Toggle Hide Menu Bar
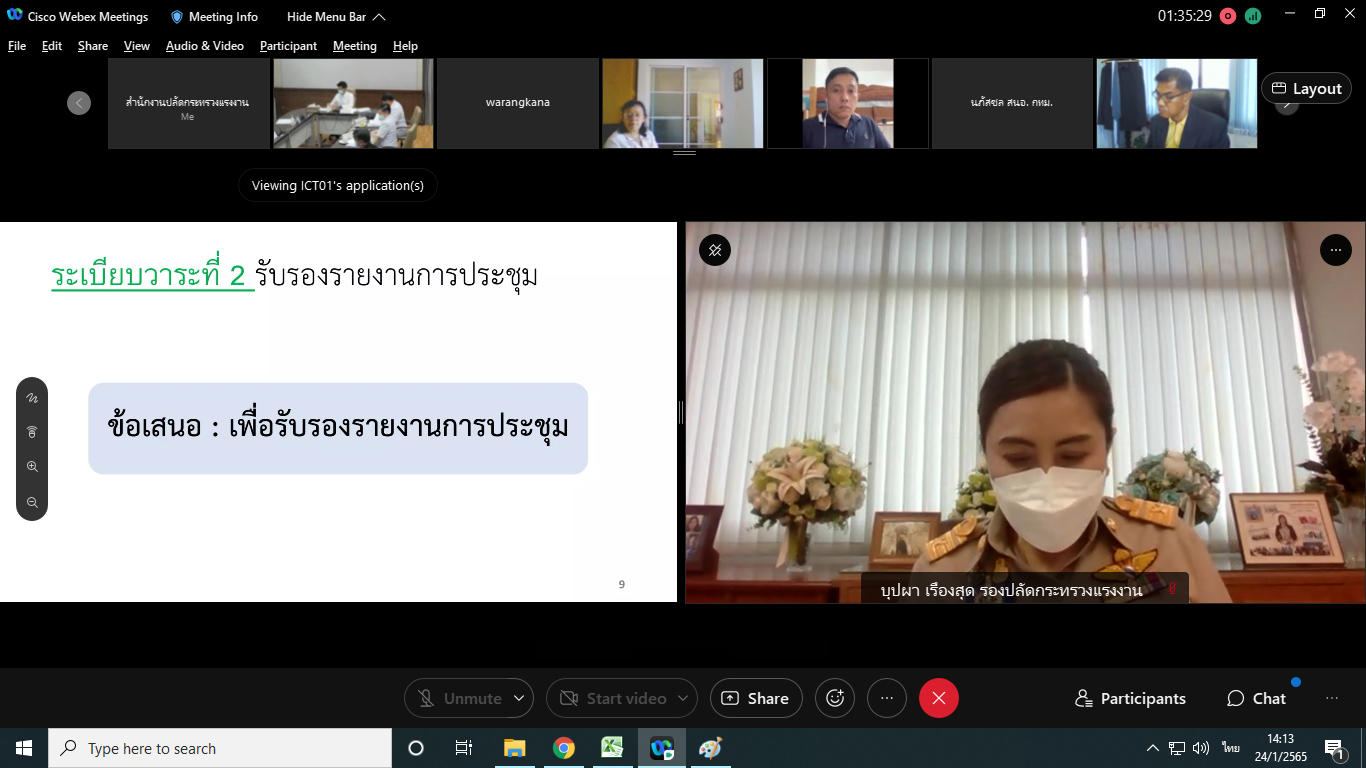The image size is (1366, 768). pos(335,17)
